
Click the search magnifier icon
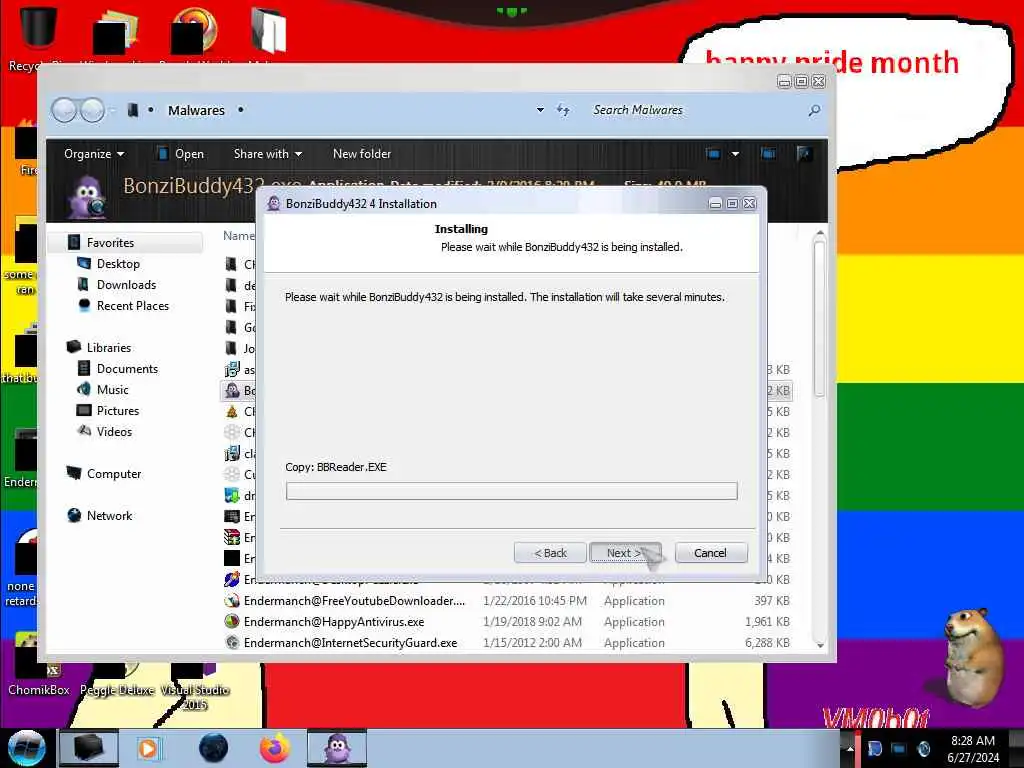814,110
